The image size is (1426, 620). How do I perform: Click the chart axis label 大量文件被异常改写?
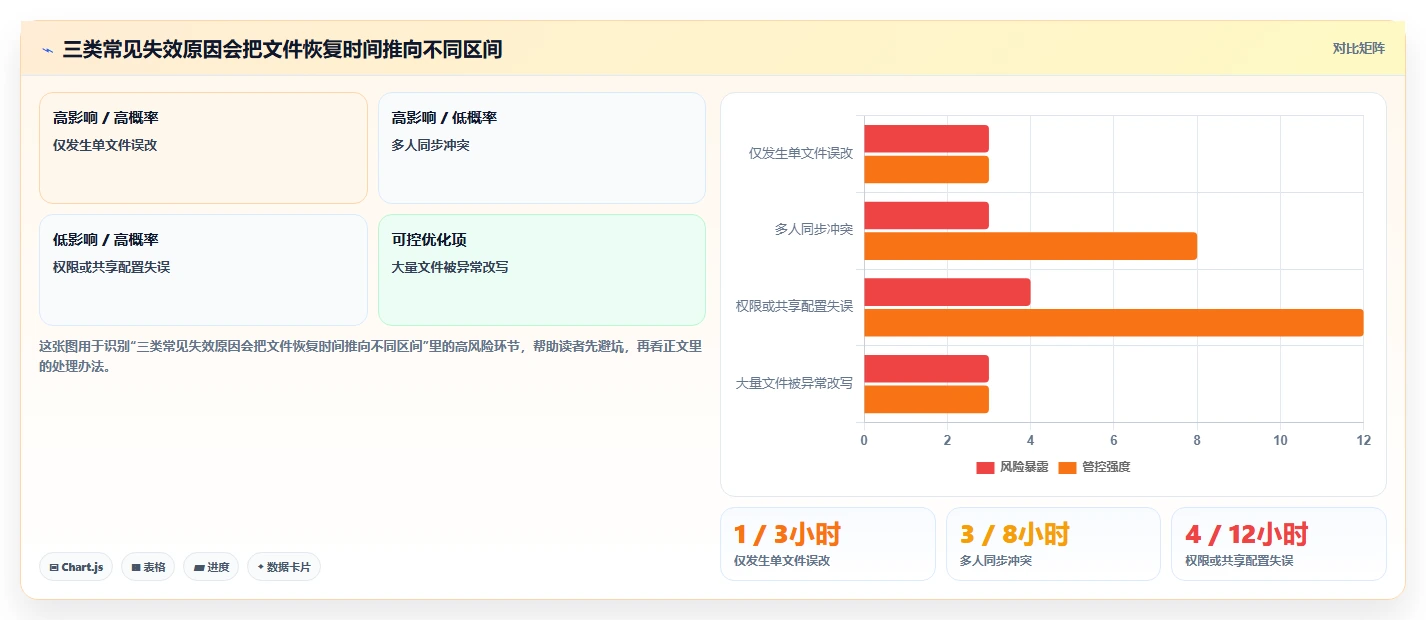tap(795, 383)
